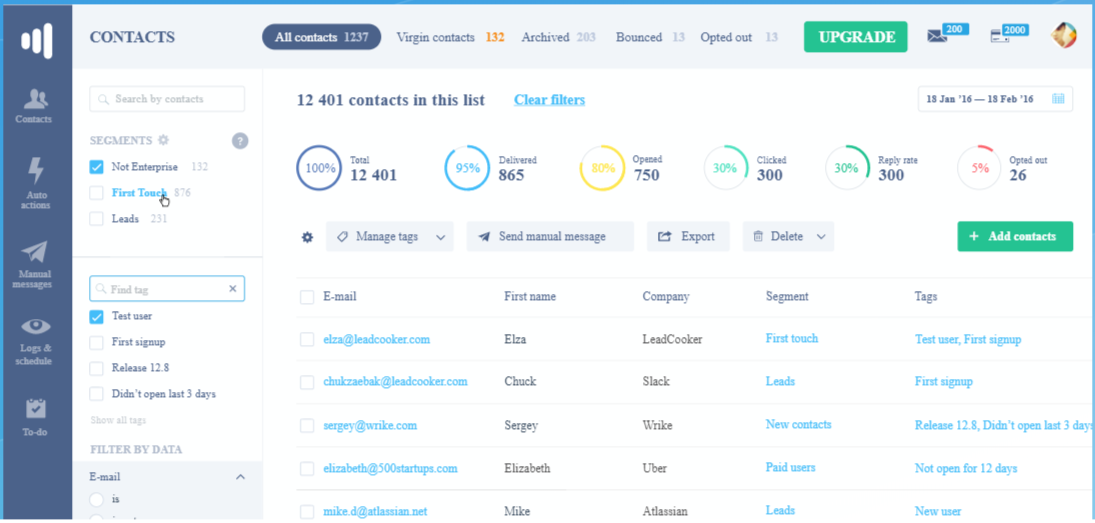Screen dimensions: 1095x523
Task: Check the Leads segment checkbox
Action: pos(96,219)
